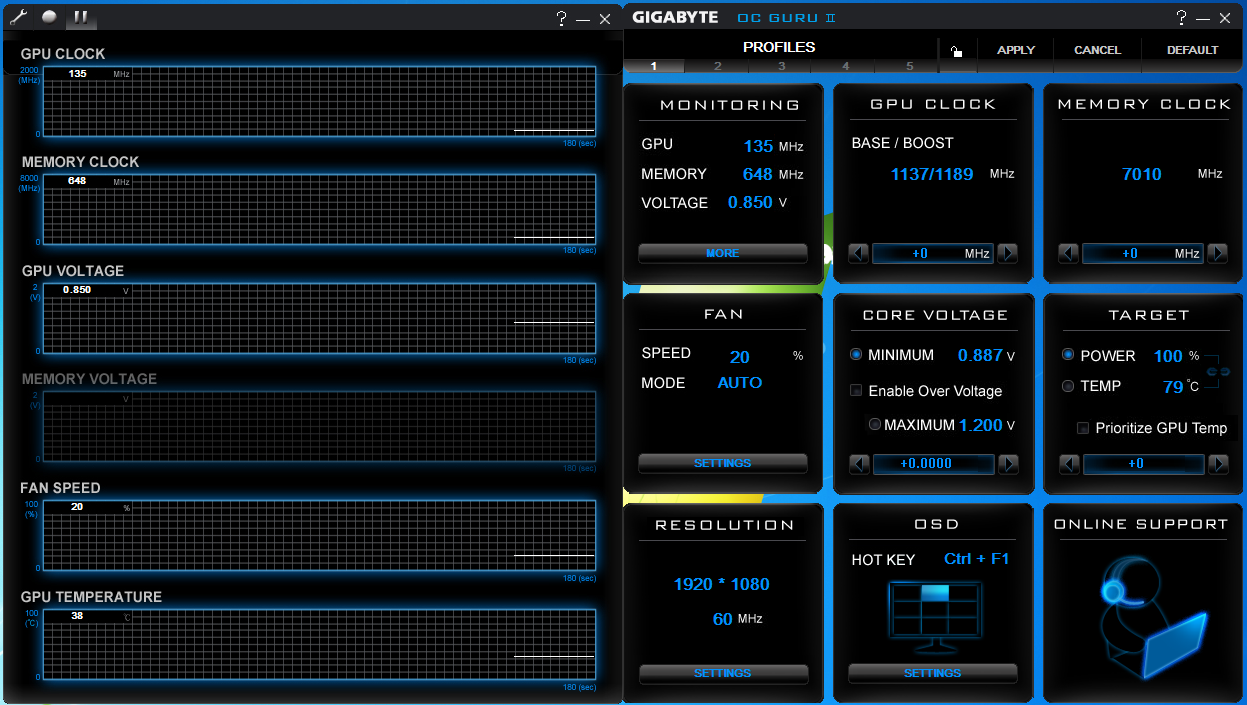Click the 1.200 maximum voltage value
The image size is (1247, 705).
tap(981, 425)
